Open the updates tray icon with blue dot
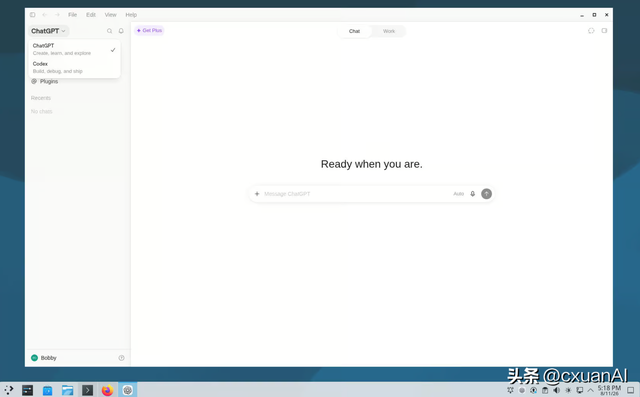 point(533,390)
